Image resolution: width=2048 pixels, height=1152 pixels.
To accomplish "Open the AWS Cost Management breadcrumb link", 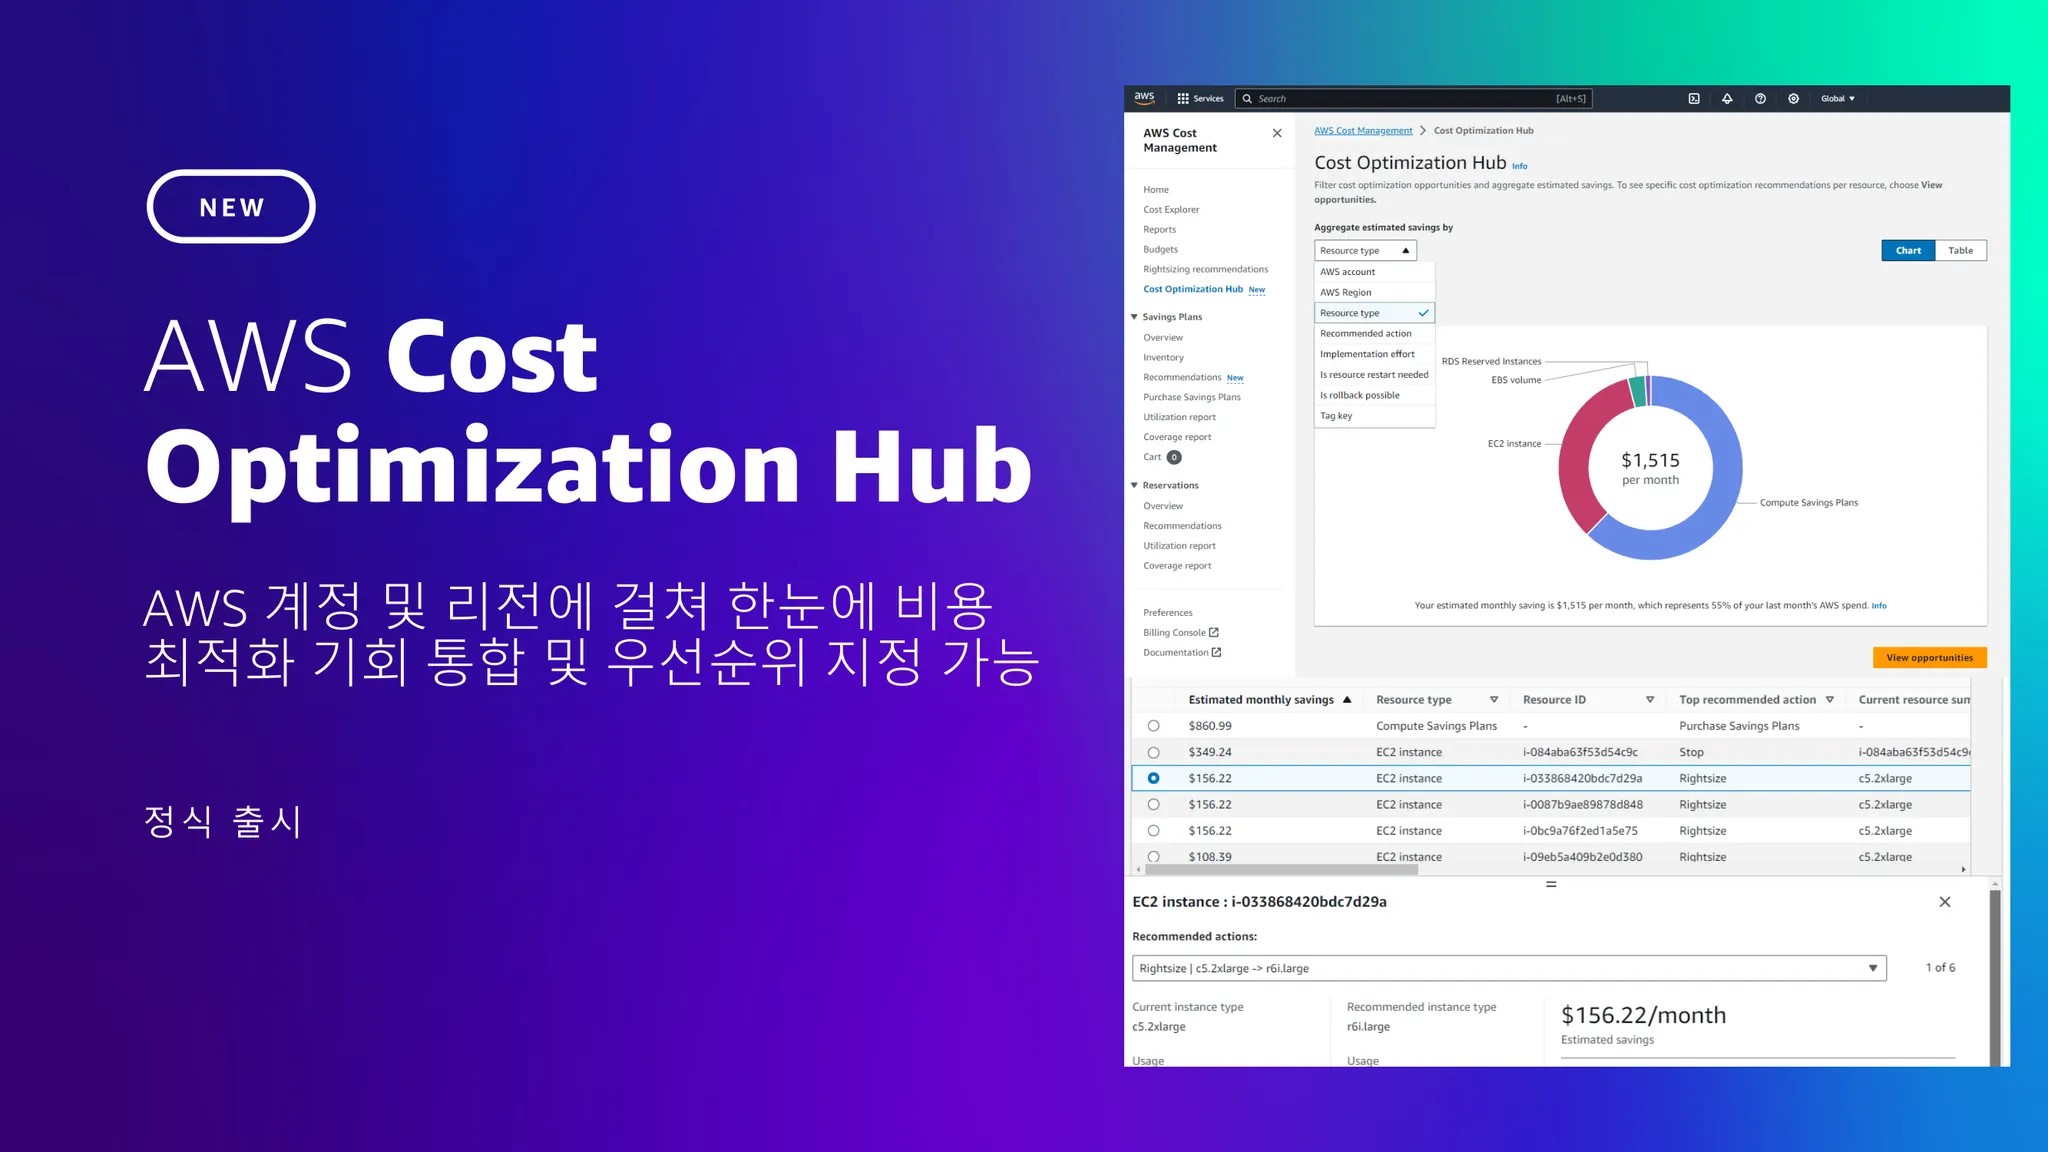I will point(1363,131).
